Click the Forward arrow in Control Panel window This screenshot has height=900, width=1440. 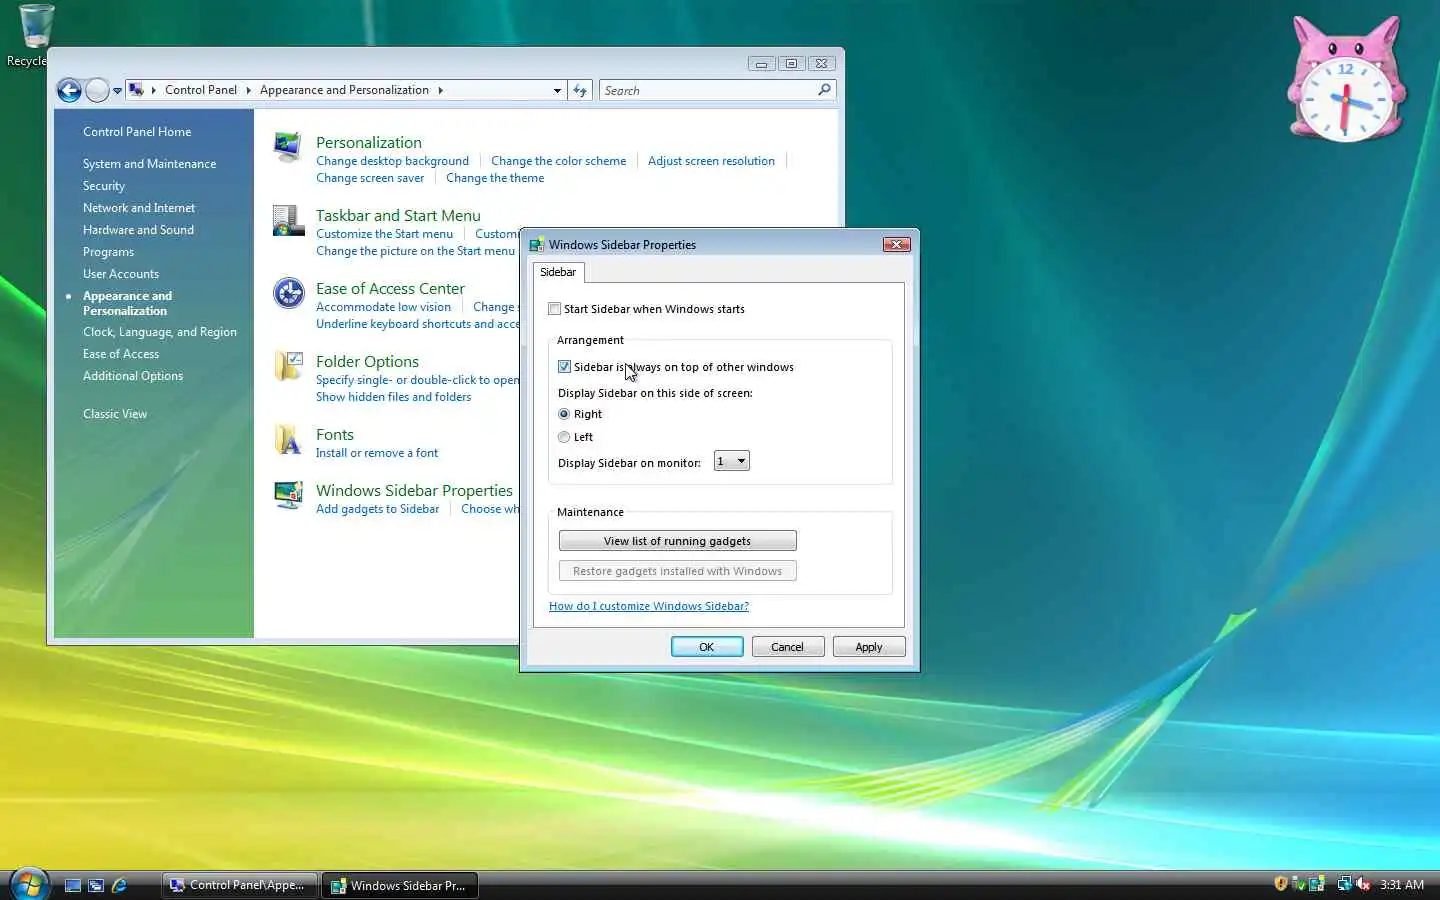tap(97, 90)
